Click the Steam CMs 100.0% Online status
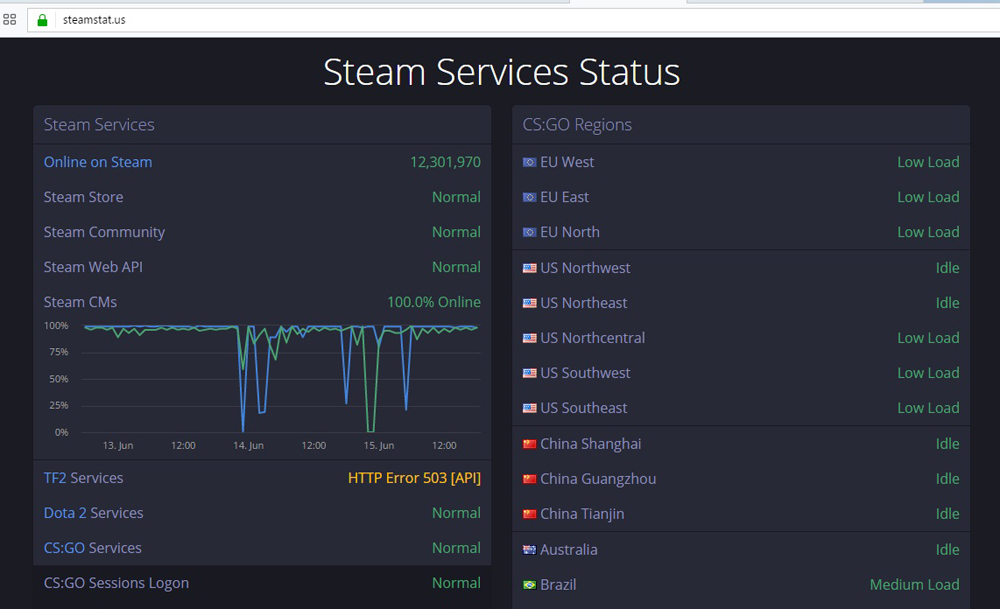This screenshot has width=1000, height=609. (x=433, y=302)
